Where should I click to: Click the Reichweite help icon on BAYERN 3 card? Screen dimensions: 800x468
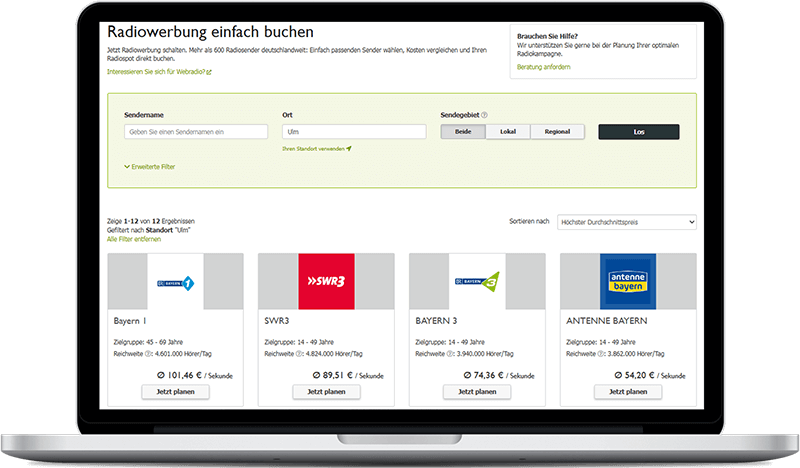450,354
